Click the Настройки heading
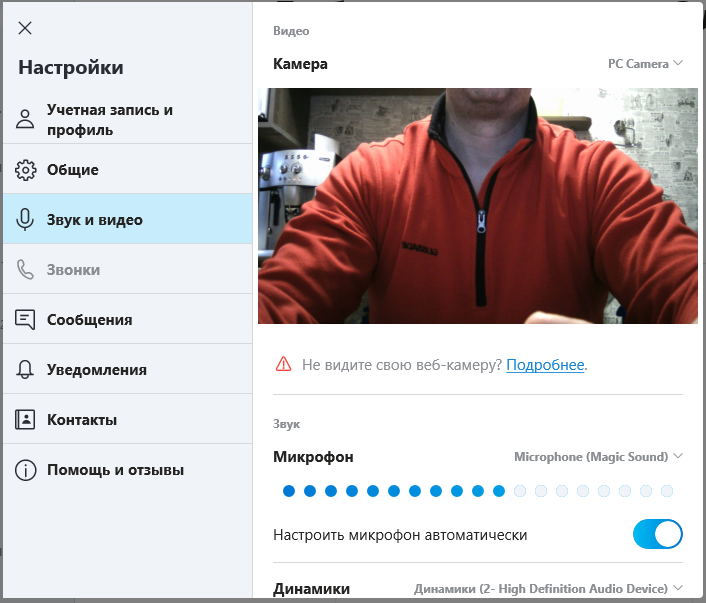Screen dimensions: 706x603 pyautogui.click(x=71, y=68)
